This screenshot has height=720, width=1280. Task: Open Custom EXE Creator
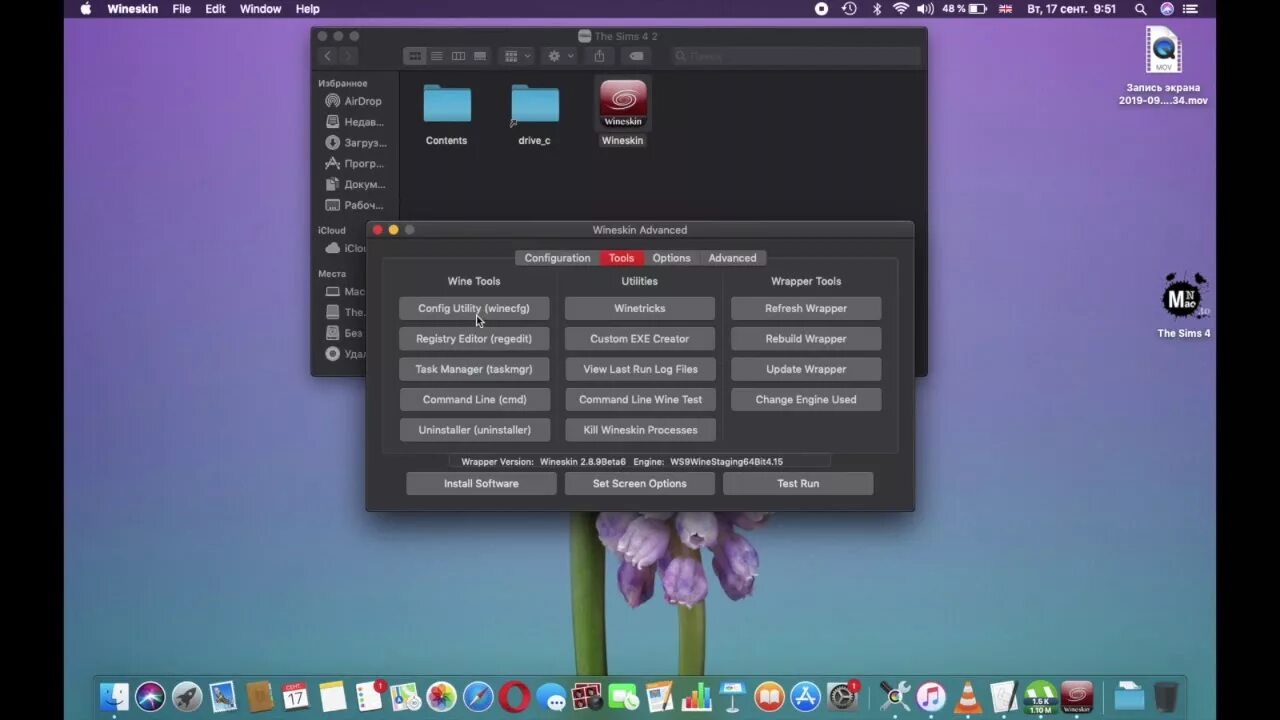(640, 339)
